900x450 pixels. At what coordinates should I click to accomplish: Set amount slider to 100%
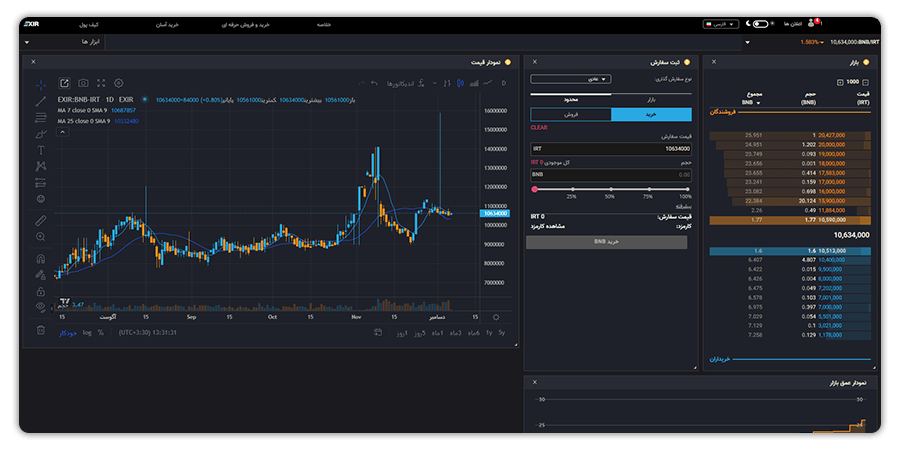(688, 189)
